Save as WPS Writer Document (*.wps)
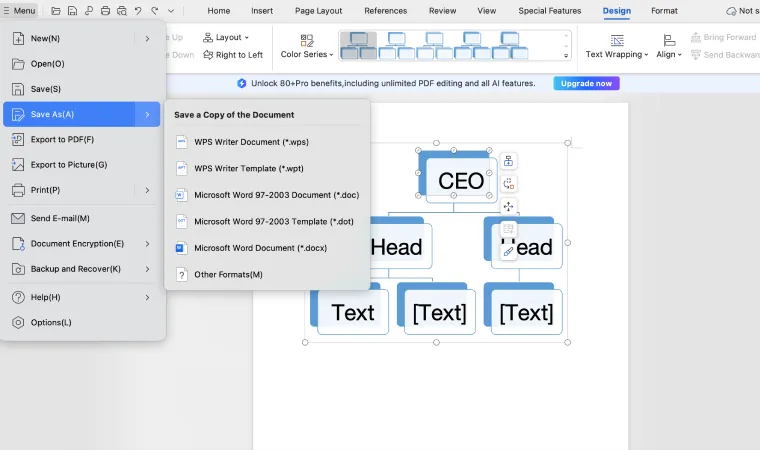 coord(267,142)
